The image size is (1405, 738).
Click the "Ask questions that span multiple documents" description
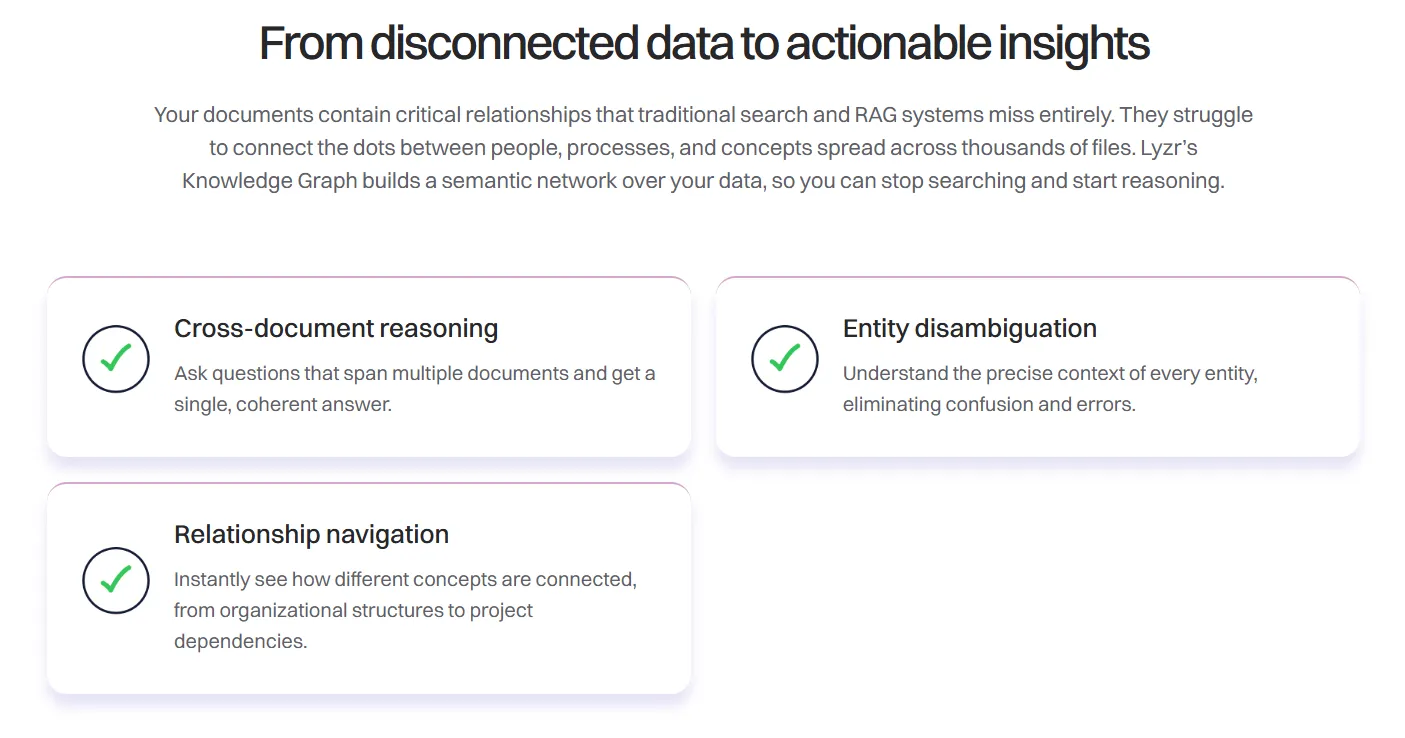pyautogui.click(x=414, y=374)
